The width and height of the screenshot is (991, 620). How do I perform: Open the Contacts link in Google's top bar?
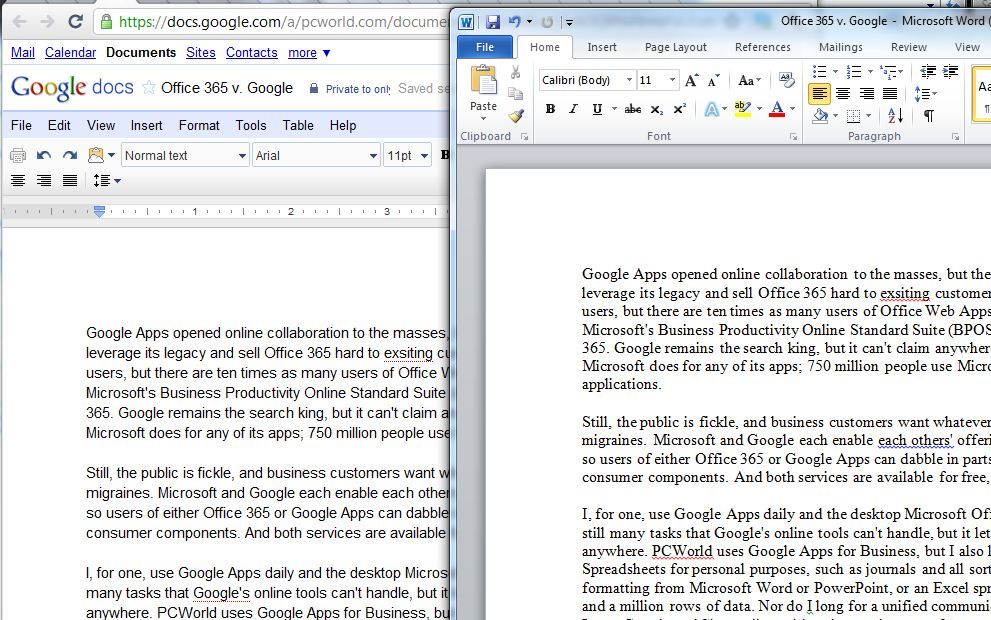[x=252, y=52]
